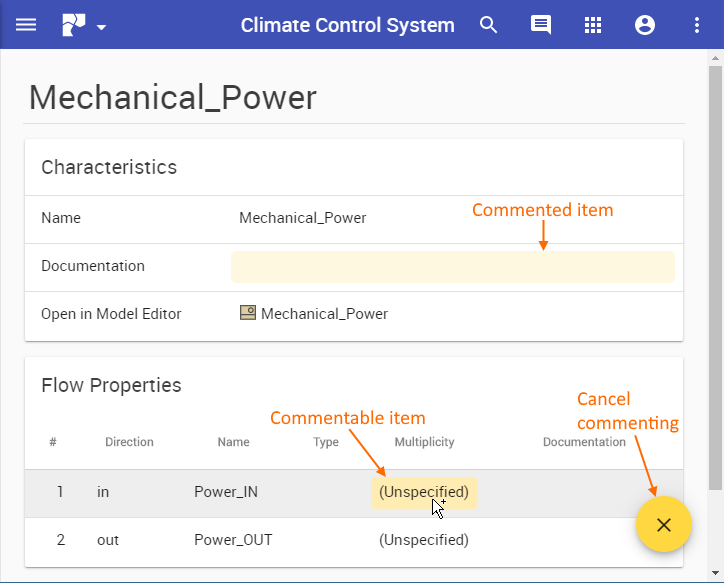Select the highlighted Documentation commented field
This screenshot has height=583, width=724.
click(452, 267)
